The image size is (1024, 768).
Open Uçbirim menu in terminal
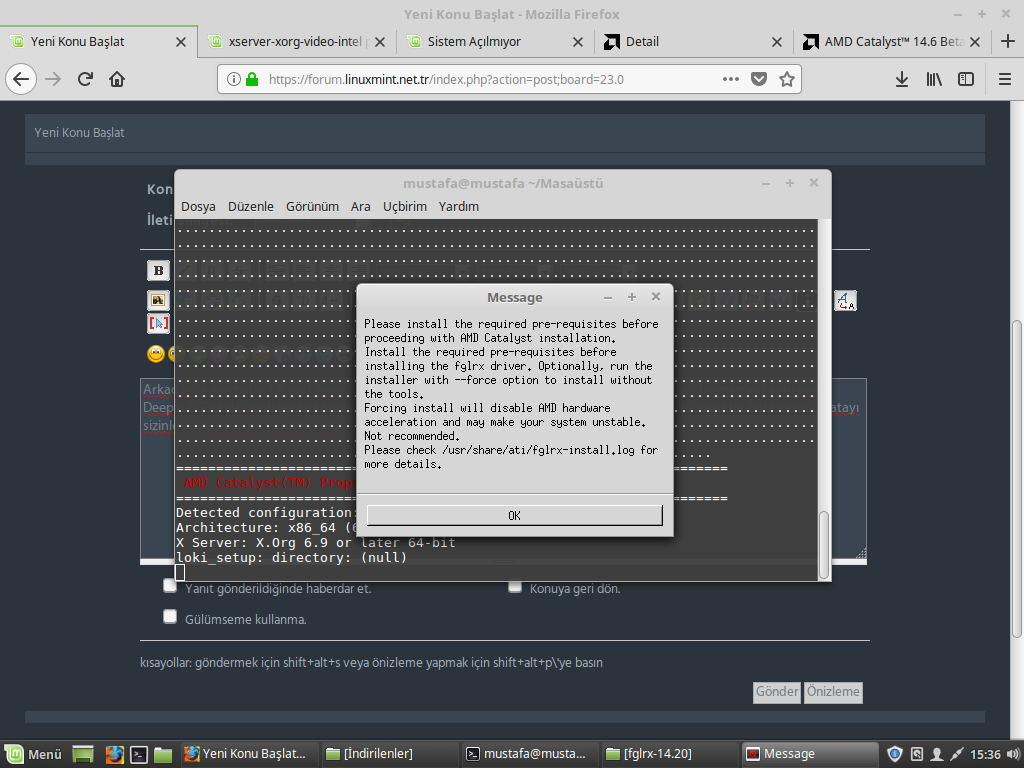point(405,206)
